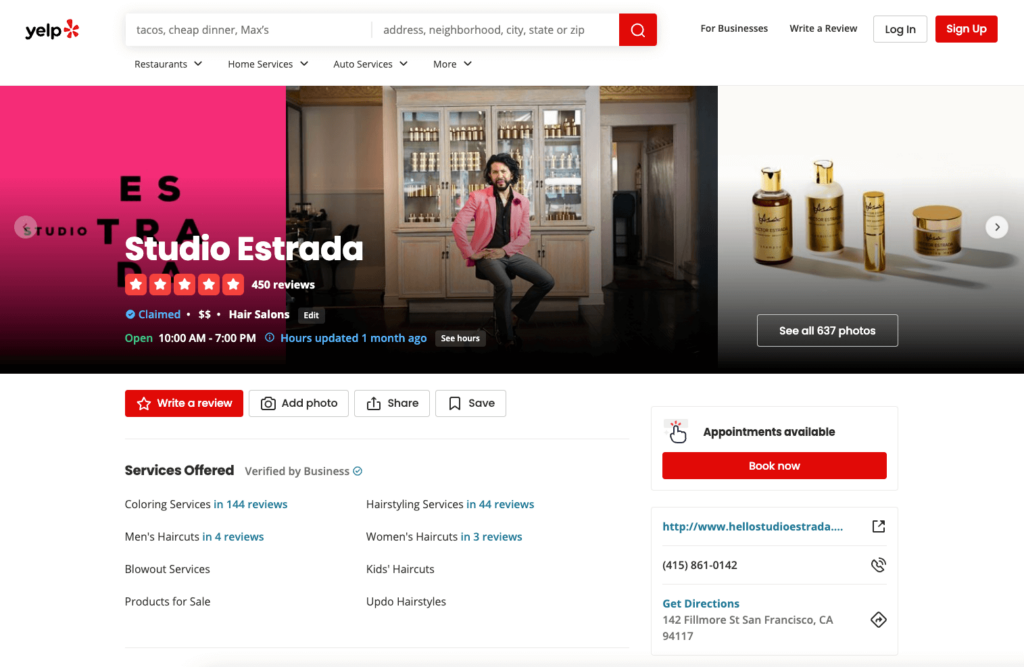Click the 142 Fillmore St address text

pos(748,628)
